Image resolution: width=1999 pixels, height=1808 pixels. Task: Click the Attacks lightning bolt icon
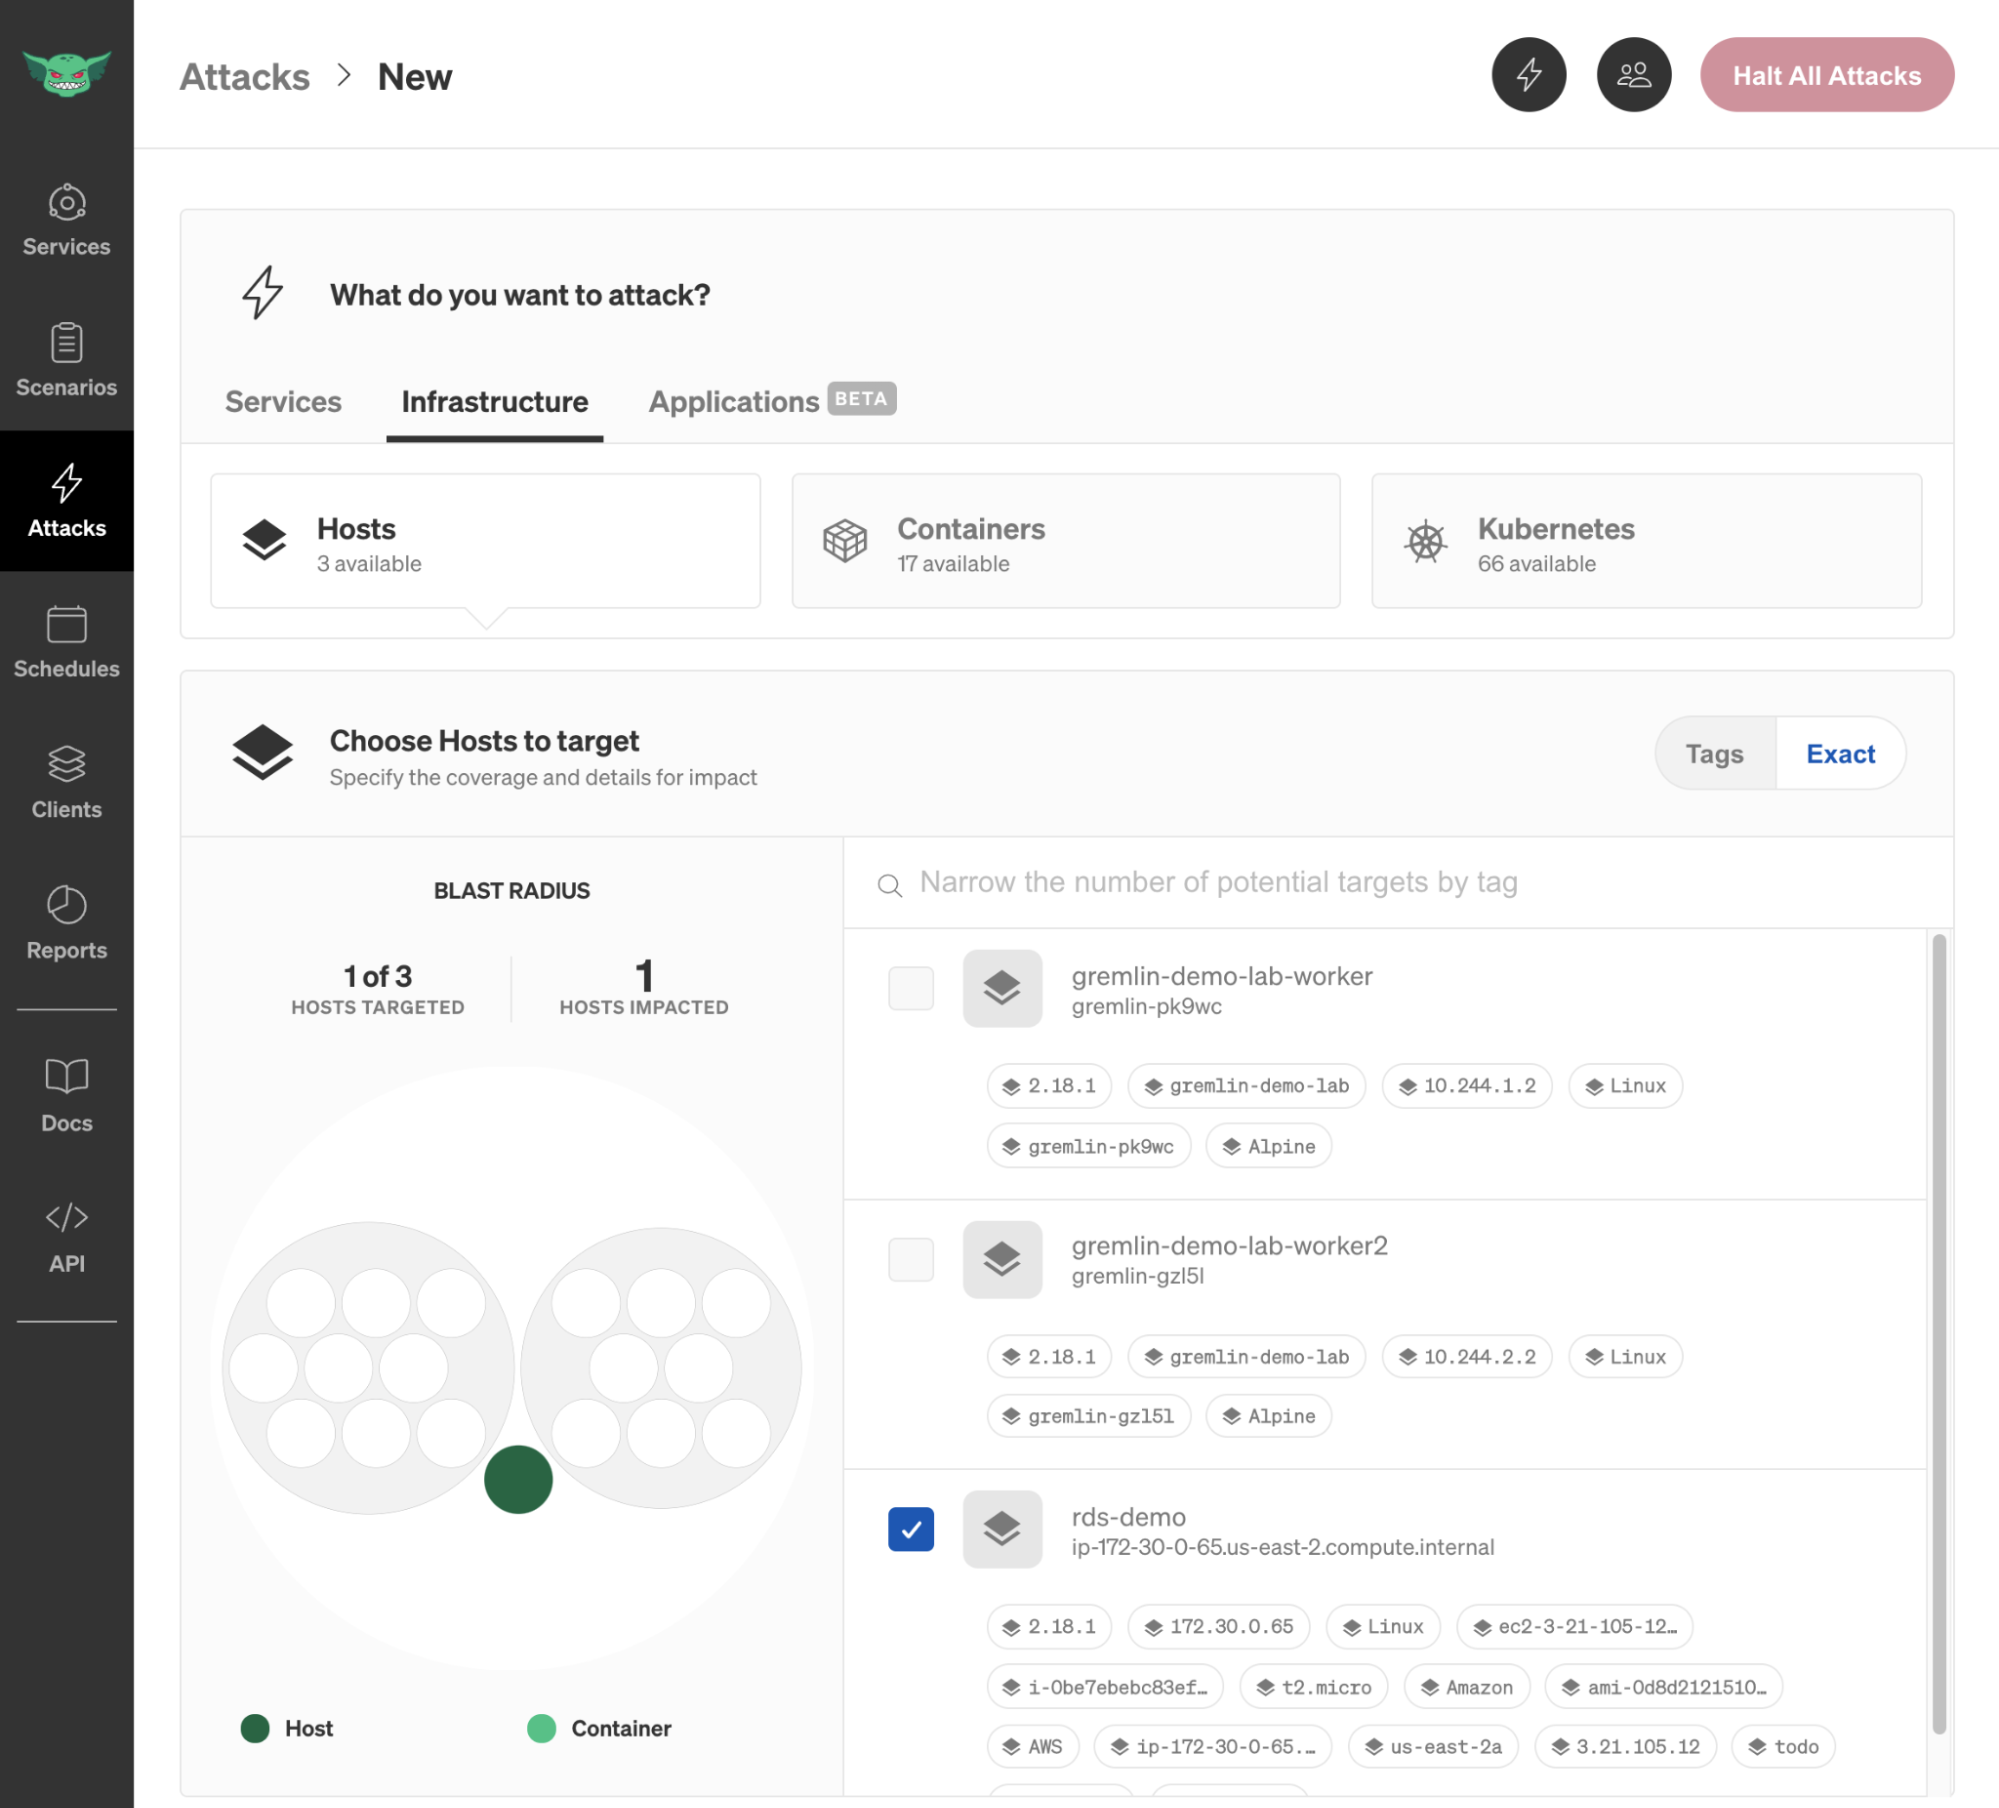[x=66, y=482]
